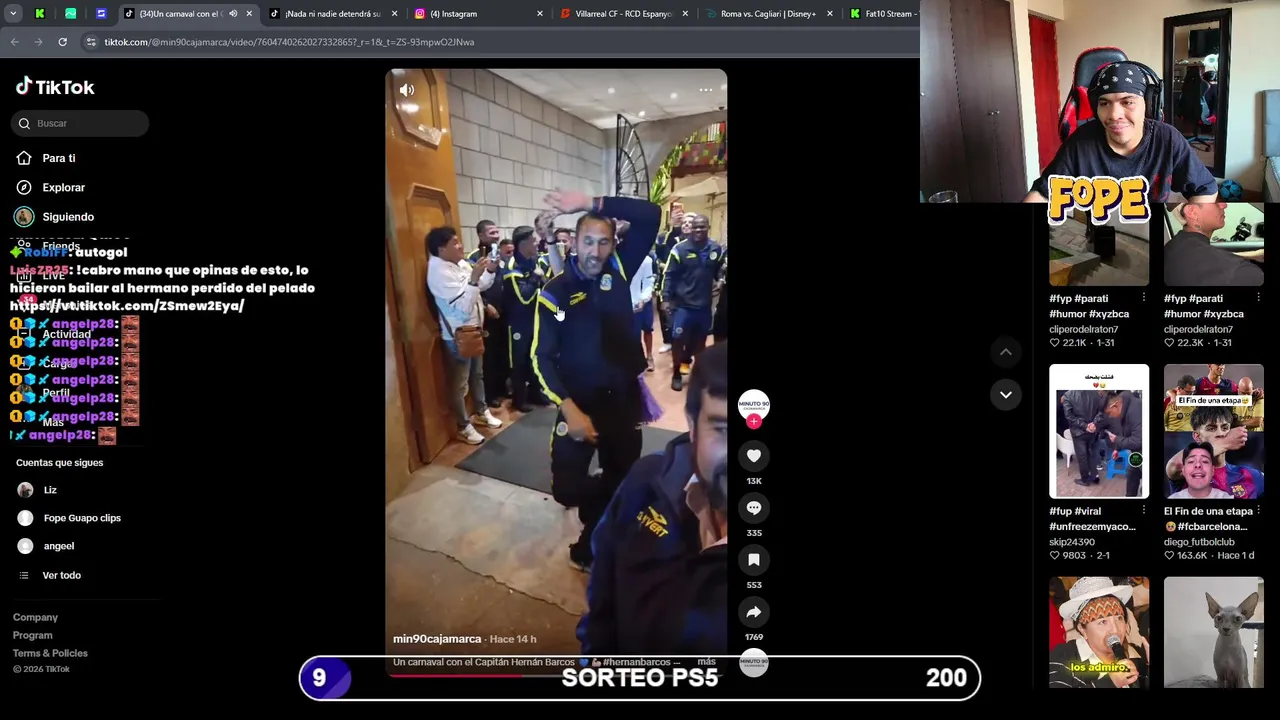Switch to the Fat10 Stream tab

(882, 14)
